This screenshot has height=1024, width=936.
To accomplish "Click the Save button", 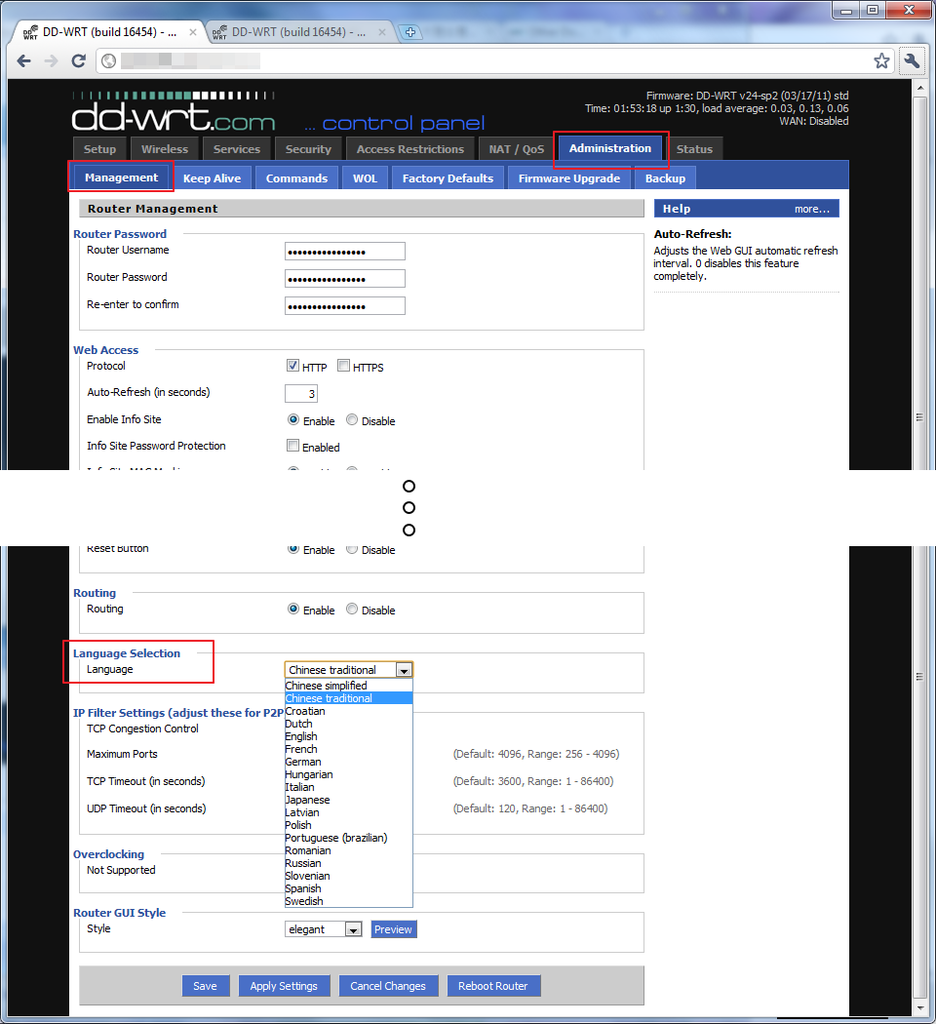I will [x=205, y=986].
